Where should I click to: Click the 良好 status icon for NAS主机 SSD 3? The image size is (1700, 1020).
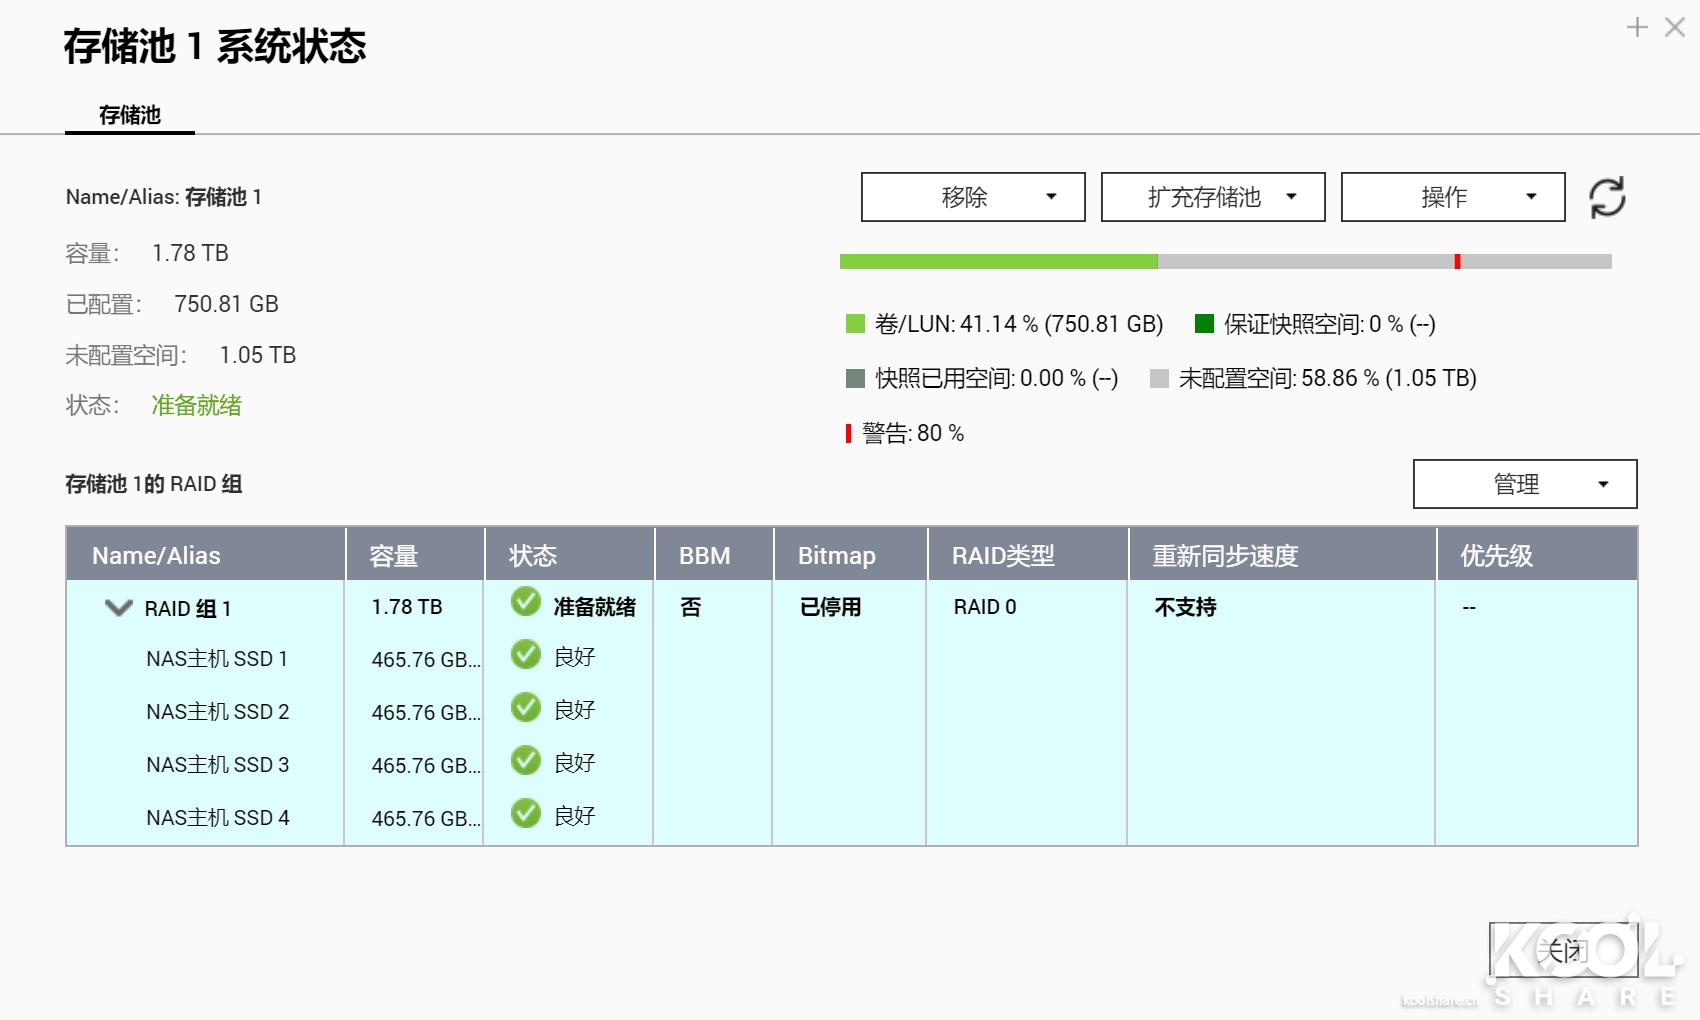[526, 762]
